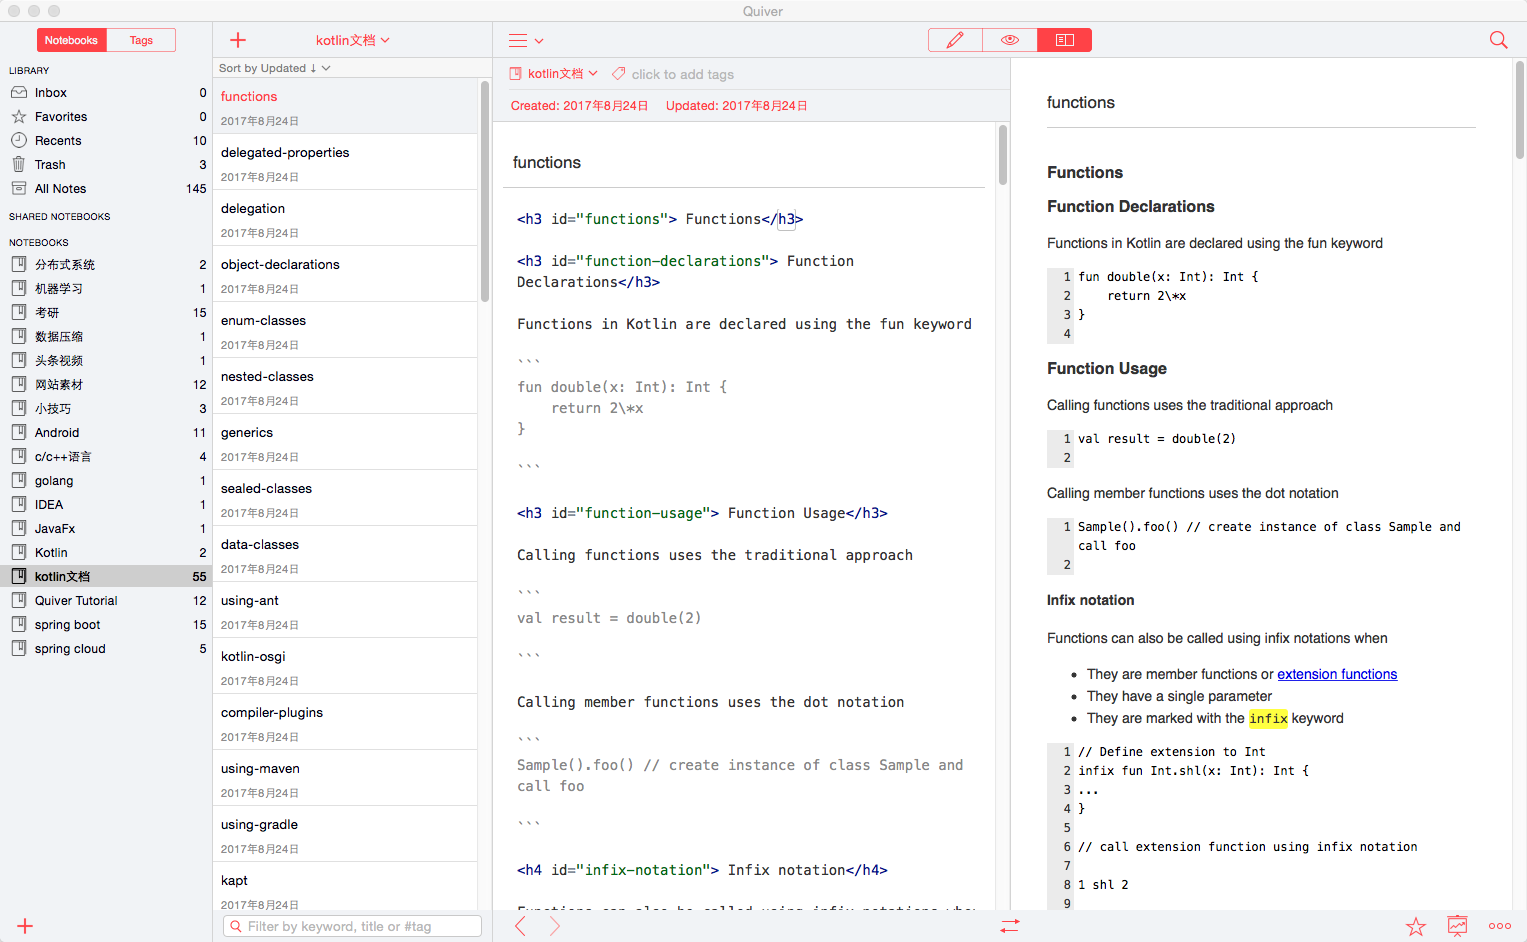Open the 数据压缩 notebook
The width and height of the screenshot is (1527, 942).
click(106, 337)
